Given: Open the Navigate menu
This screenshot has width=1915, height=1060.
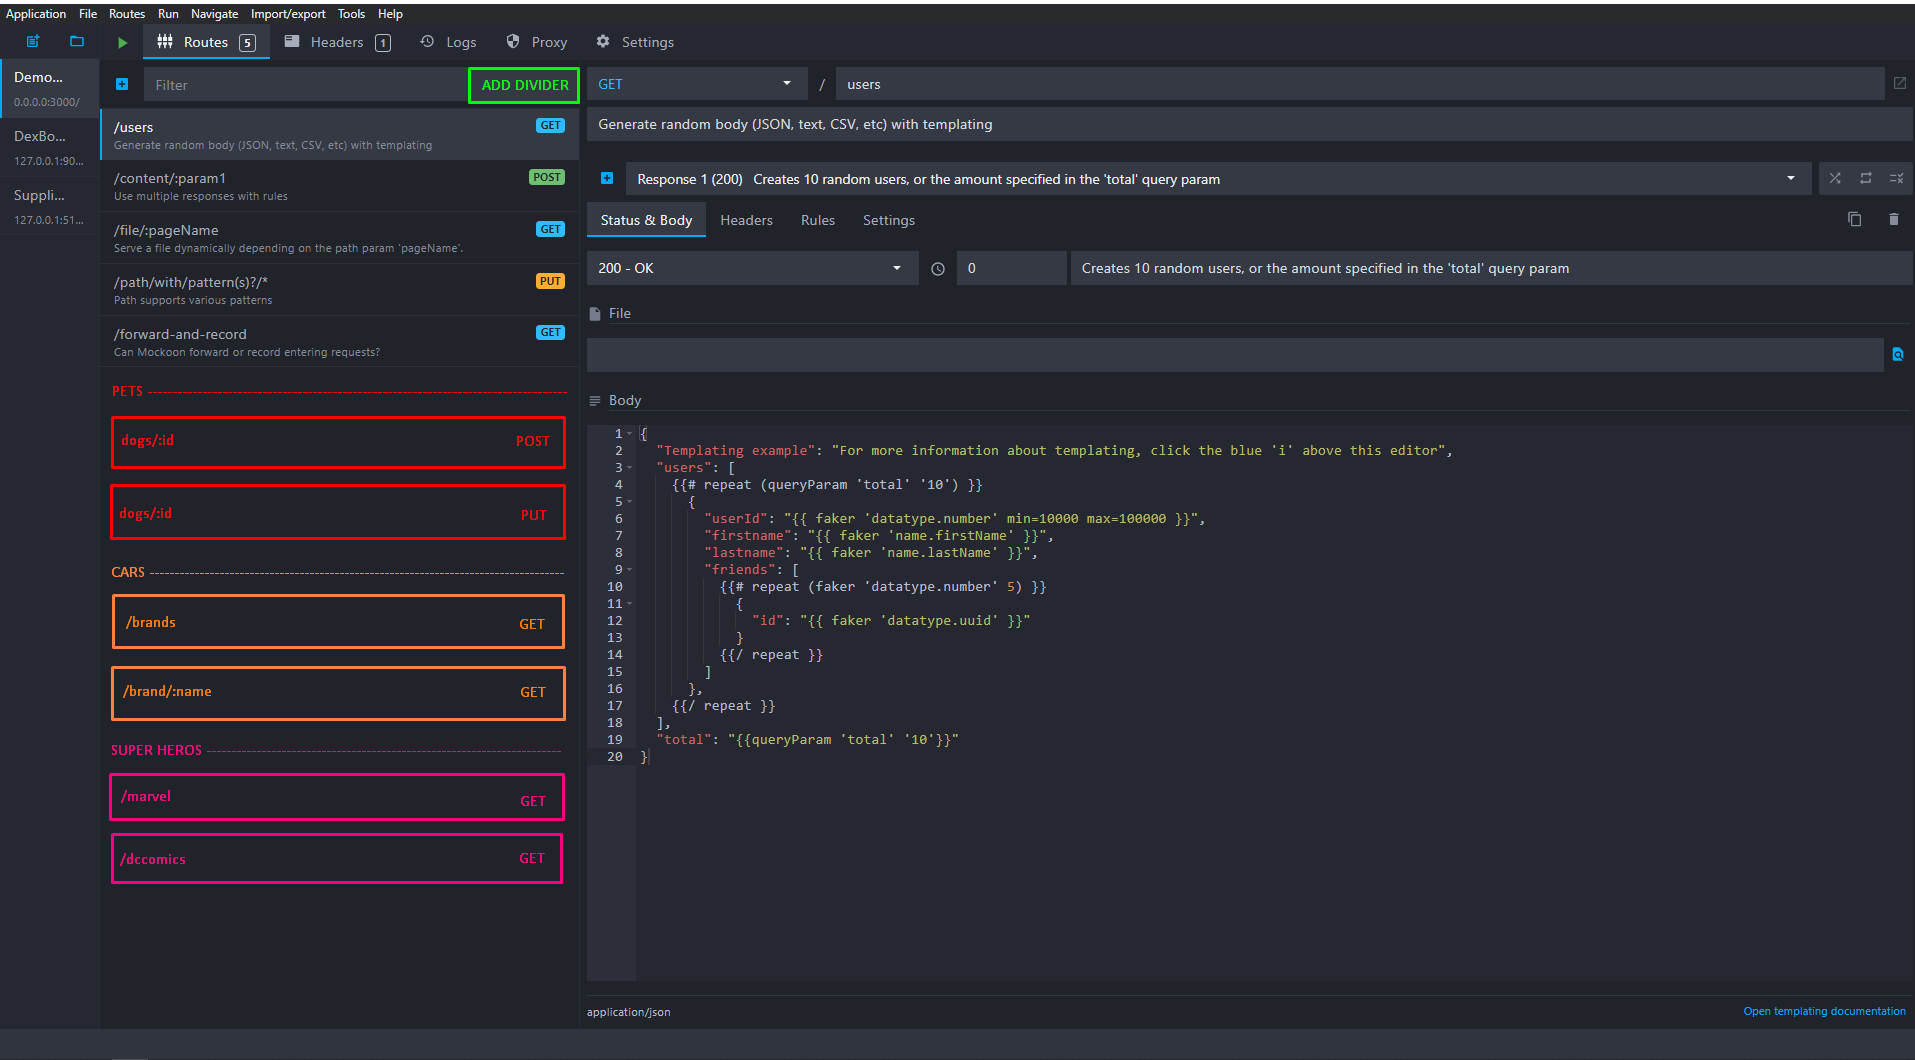Looking at the screenshot, I should (215, 14).
